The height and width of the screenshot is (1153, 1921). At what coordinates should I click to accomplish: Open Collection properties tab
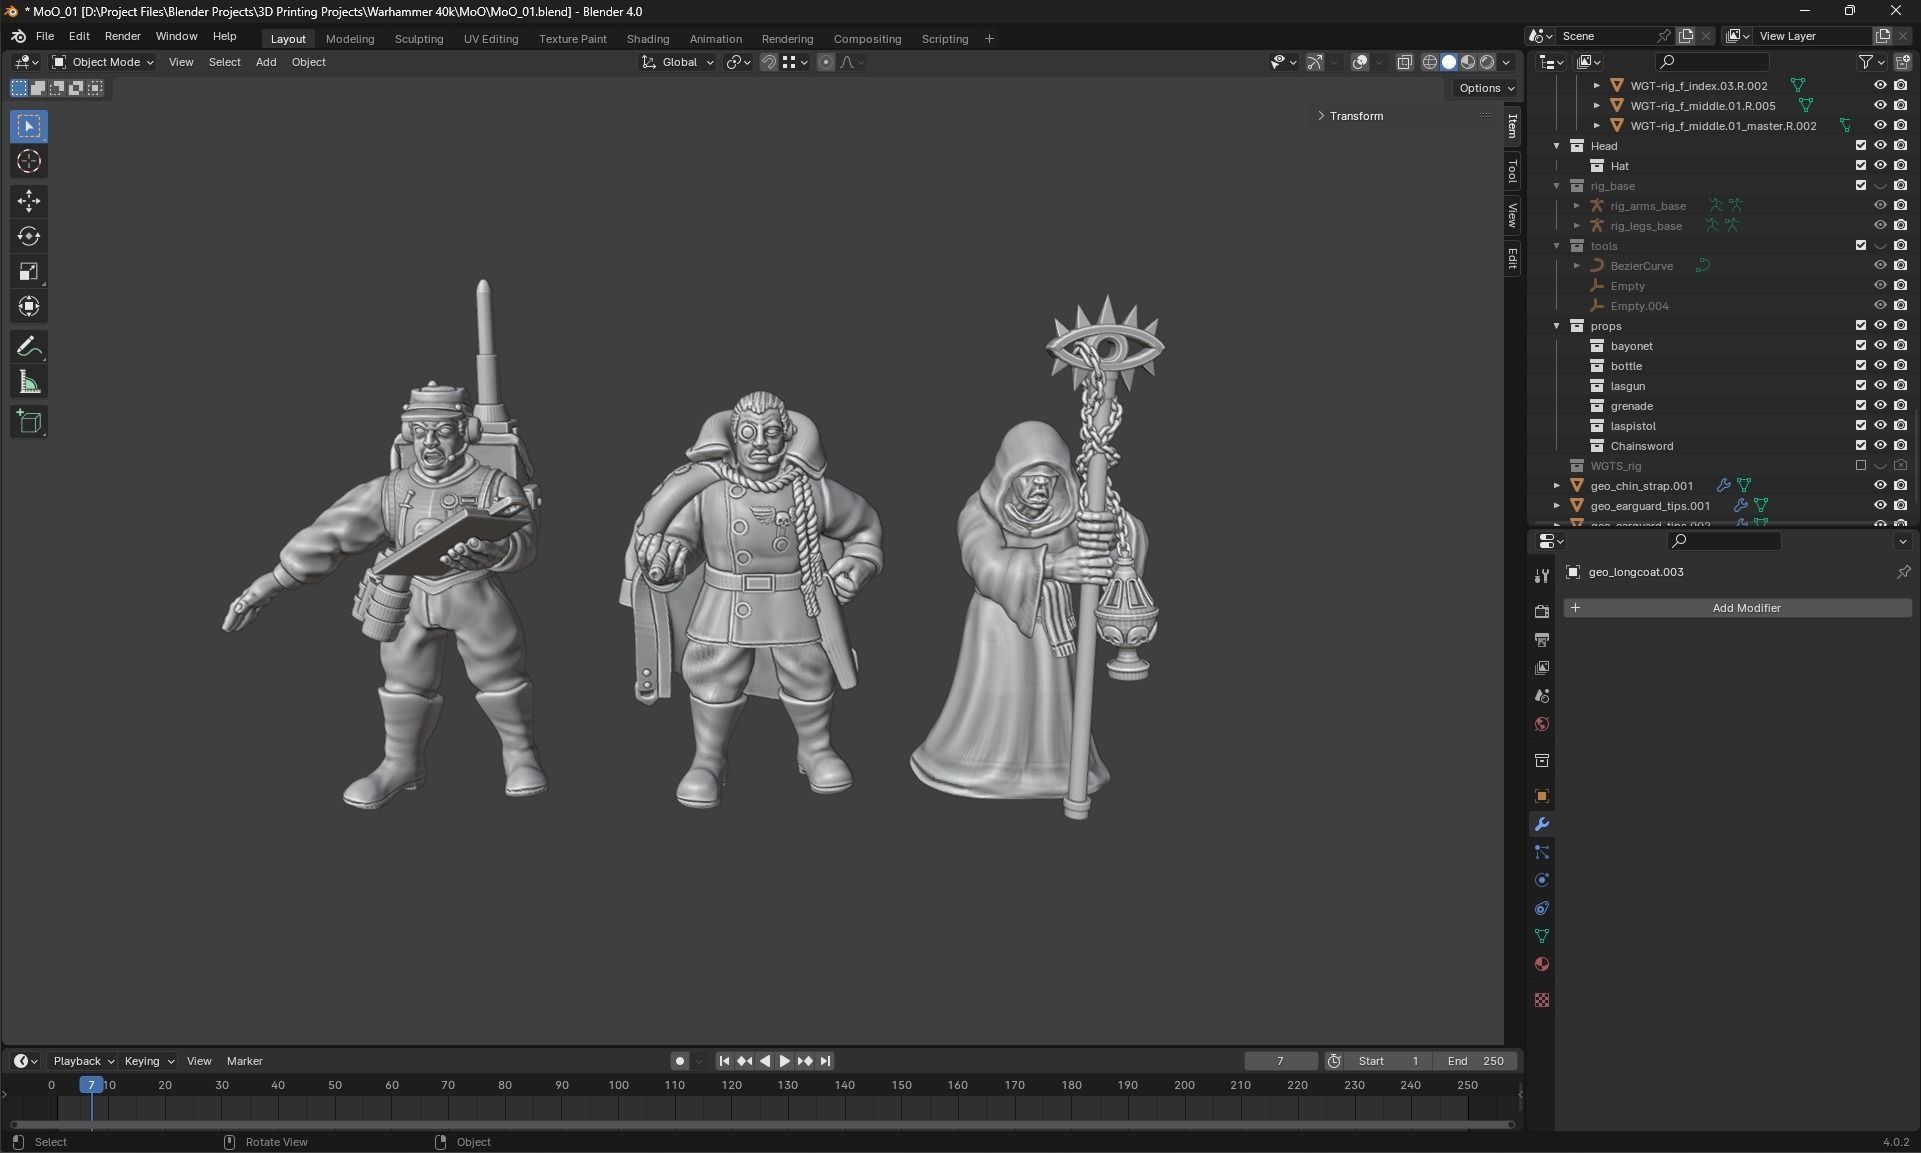pos(1542,760)
